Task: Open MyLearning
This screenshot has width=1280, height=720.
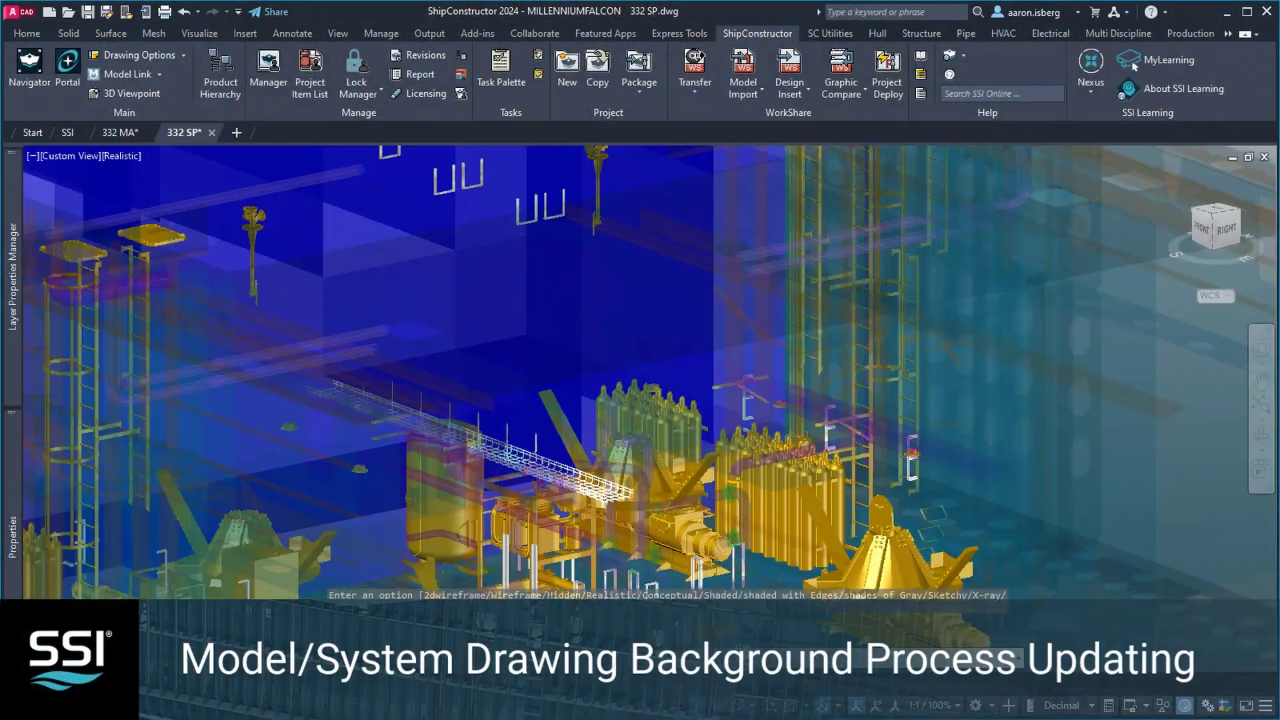Action: [1168, 60]
